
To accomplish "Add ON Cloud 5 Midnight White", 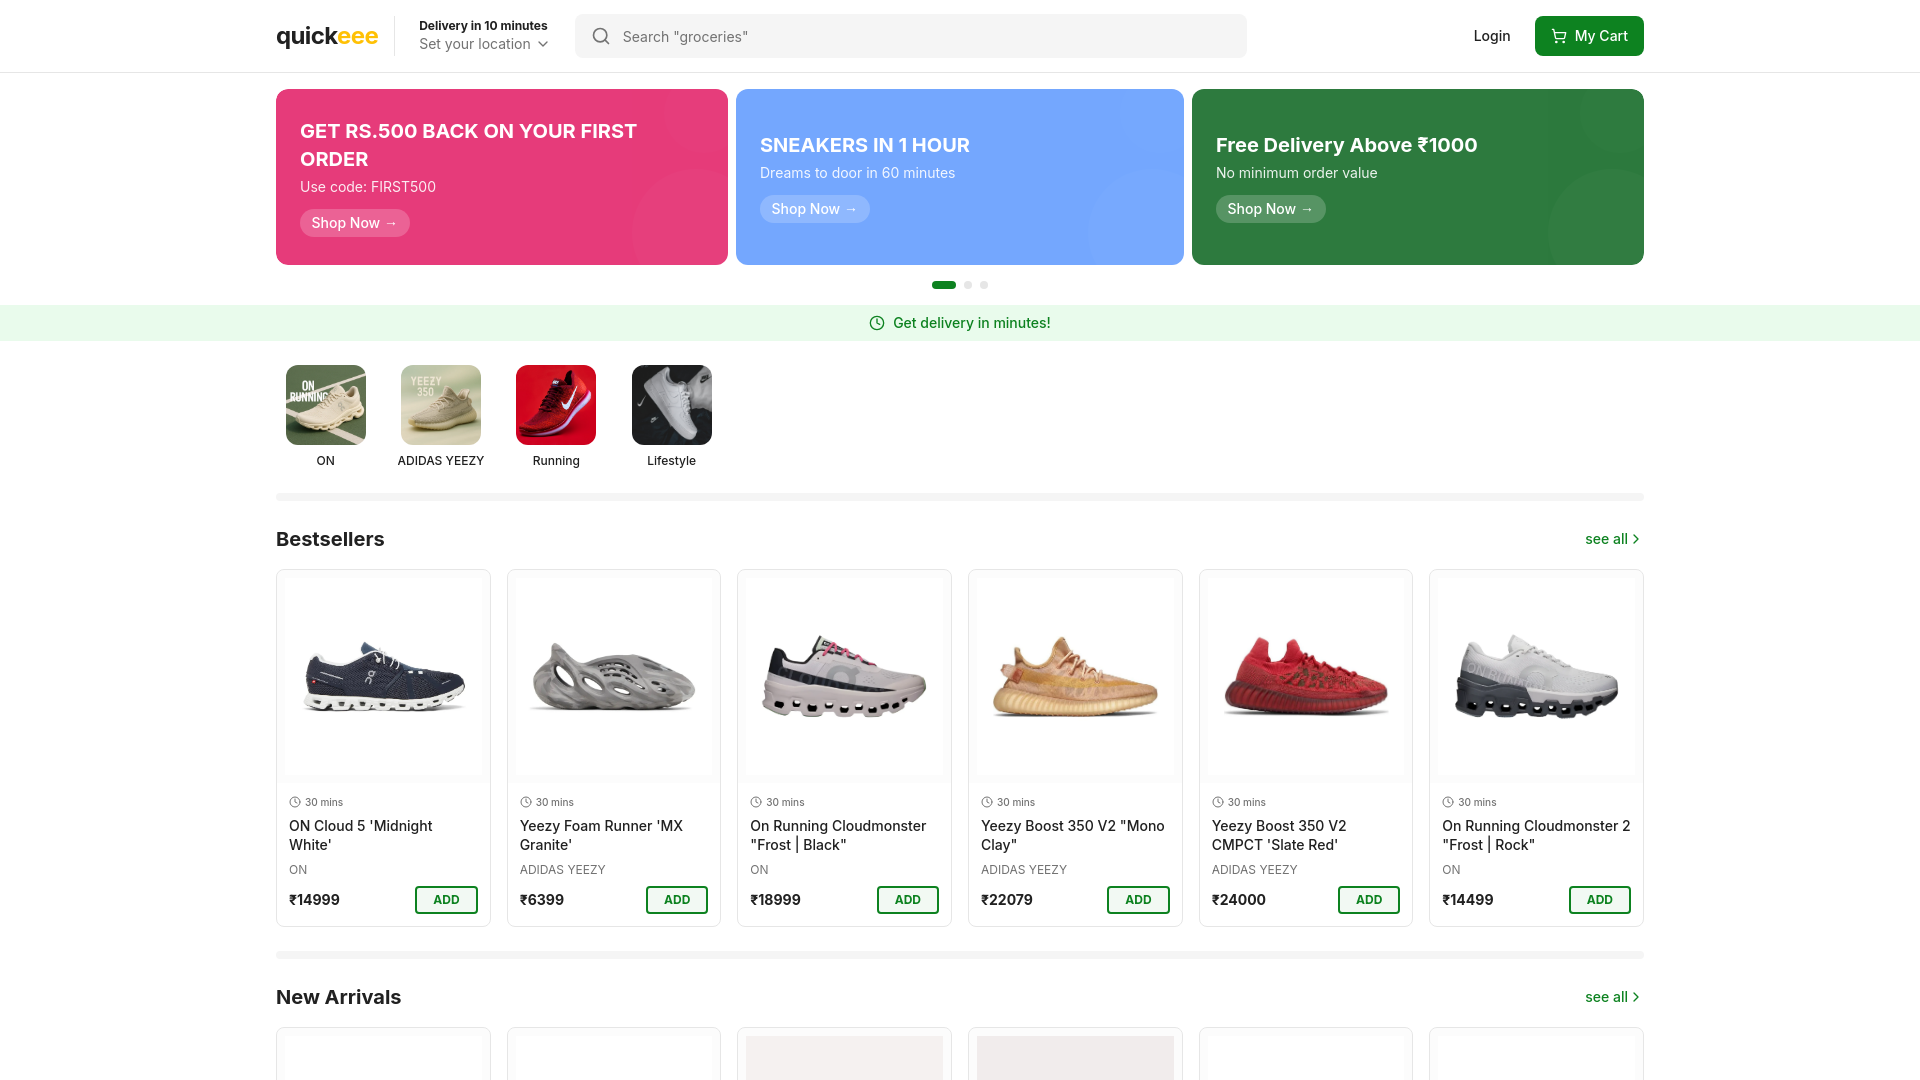I will 446,900.
